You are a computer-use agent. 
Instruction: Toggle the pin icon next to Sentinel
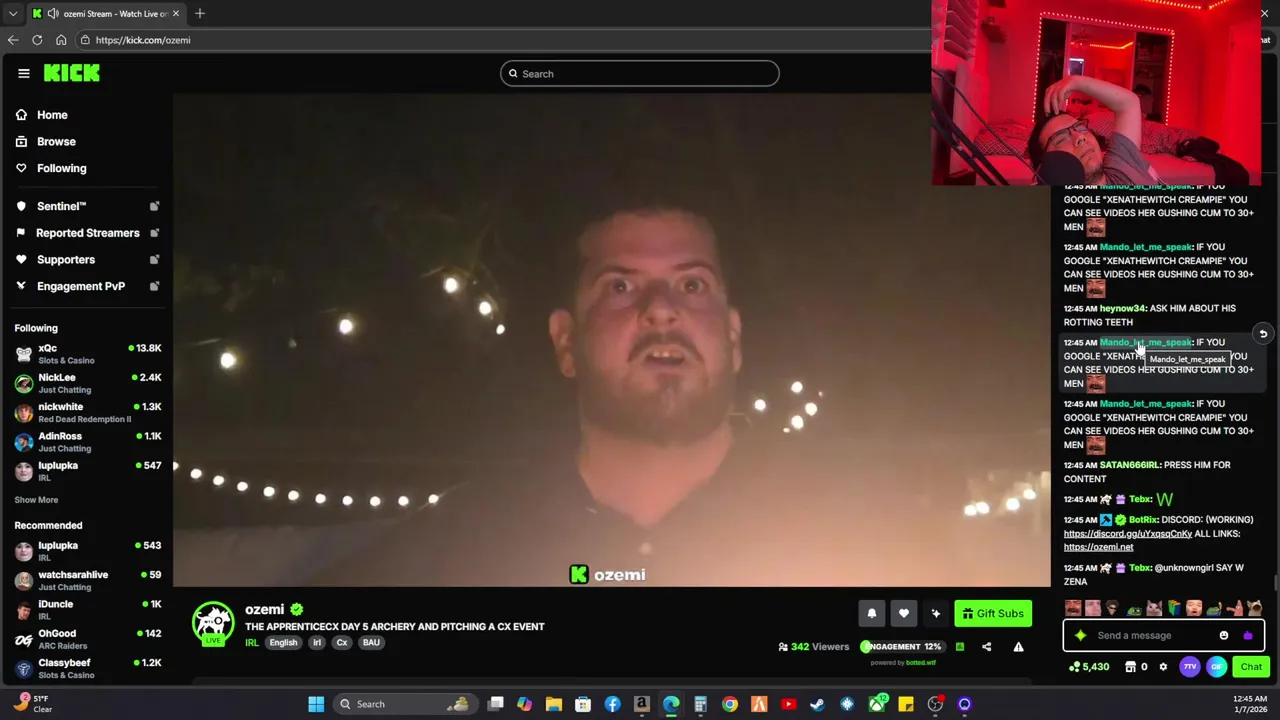(x=154, y=206)
